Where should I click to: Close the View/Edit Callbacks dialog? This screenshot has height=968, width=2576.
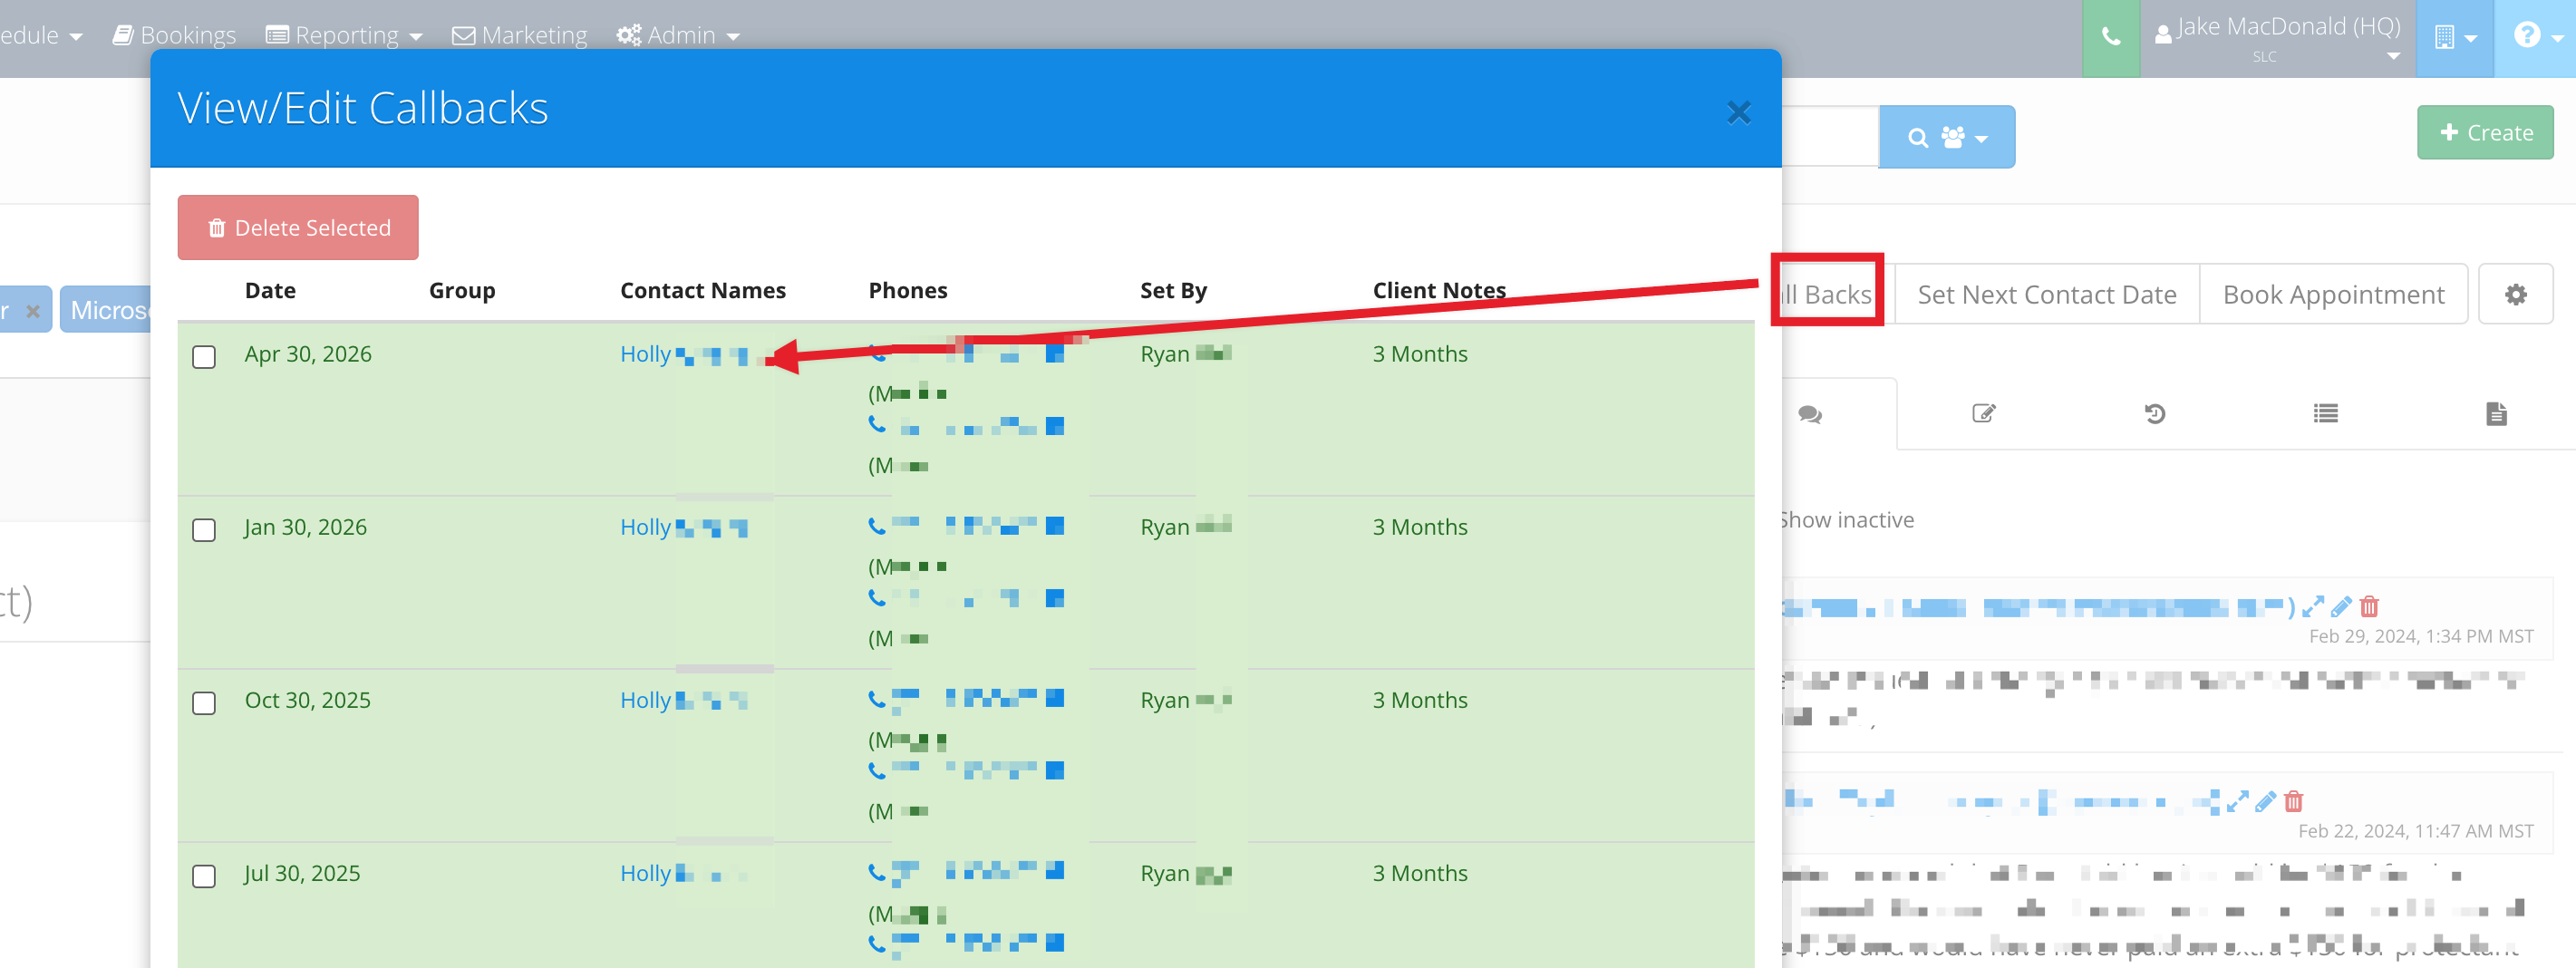pyautogui.click(x=1738, y=113)
